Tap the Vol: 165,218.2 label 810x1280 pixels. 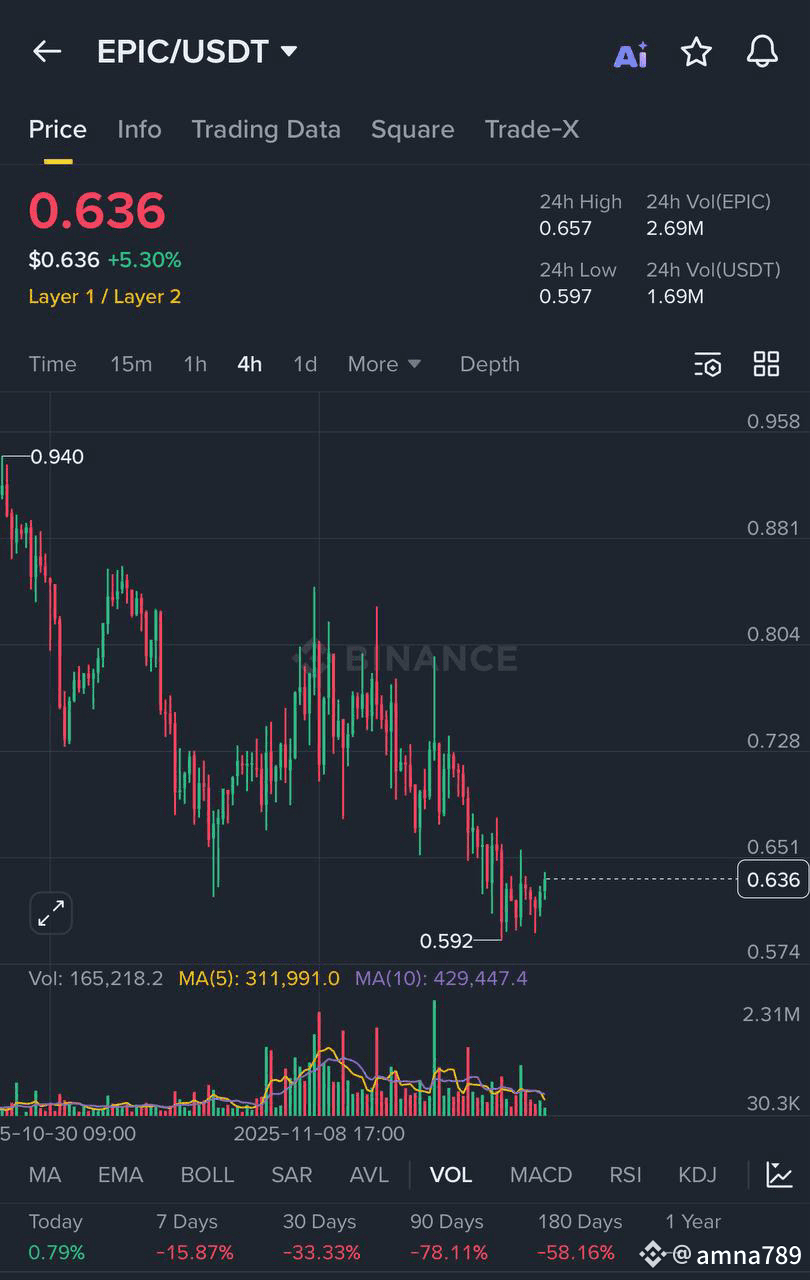(96, 978)
